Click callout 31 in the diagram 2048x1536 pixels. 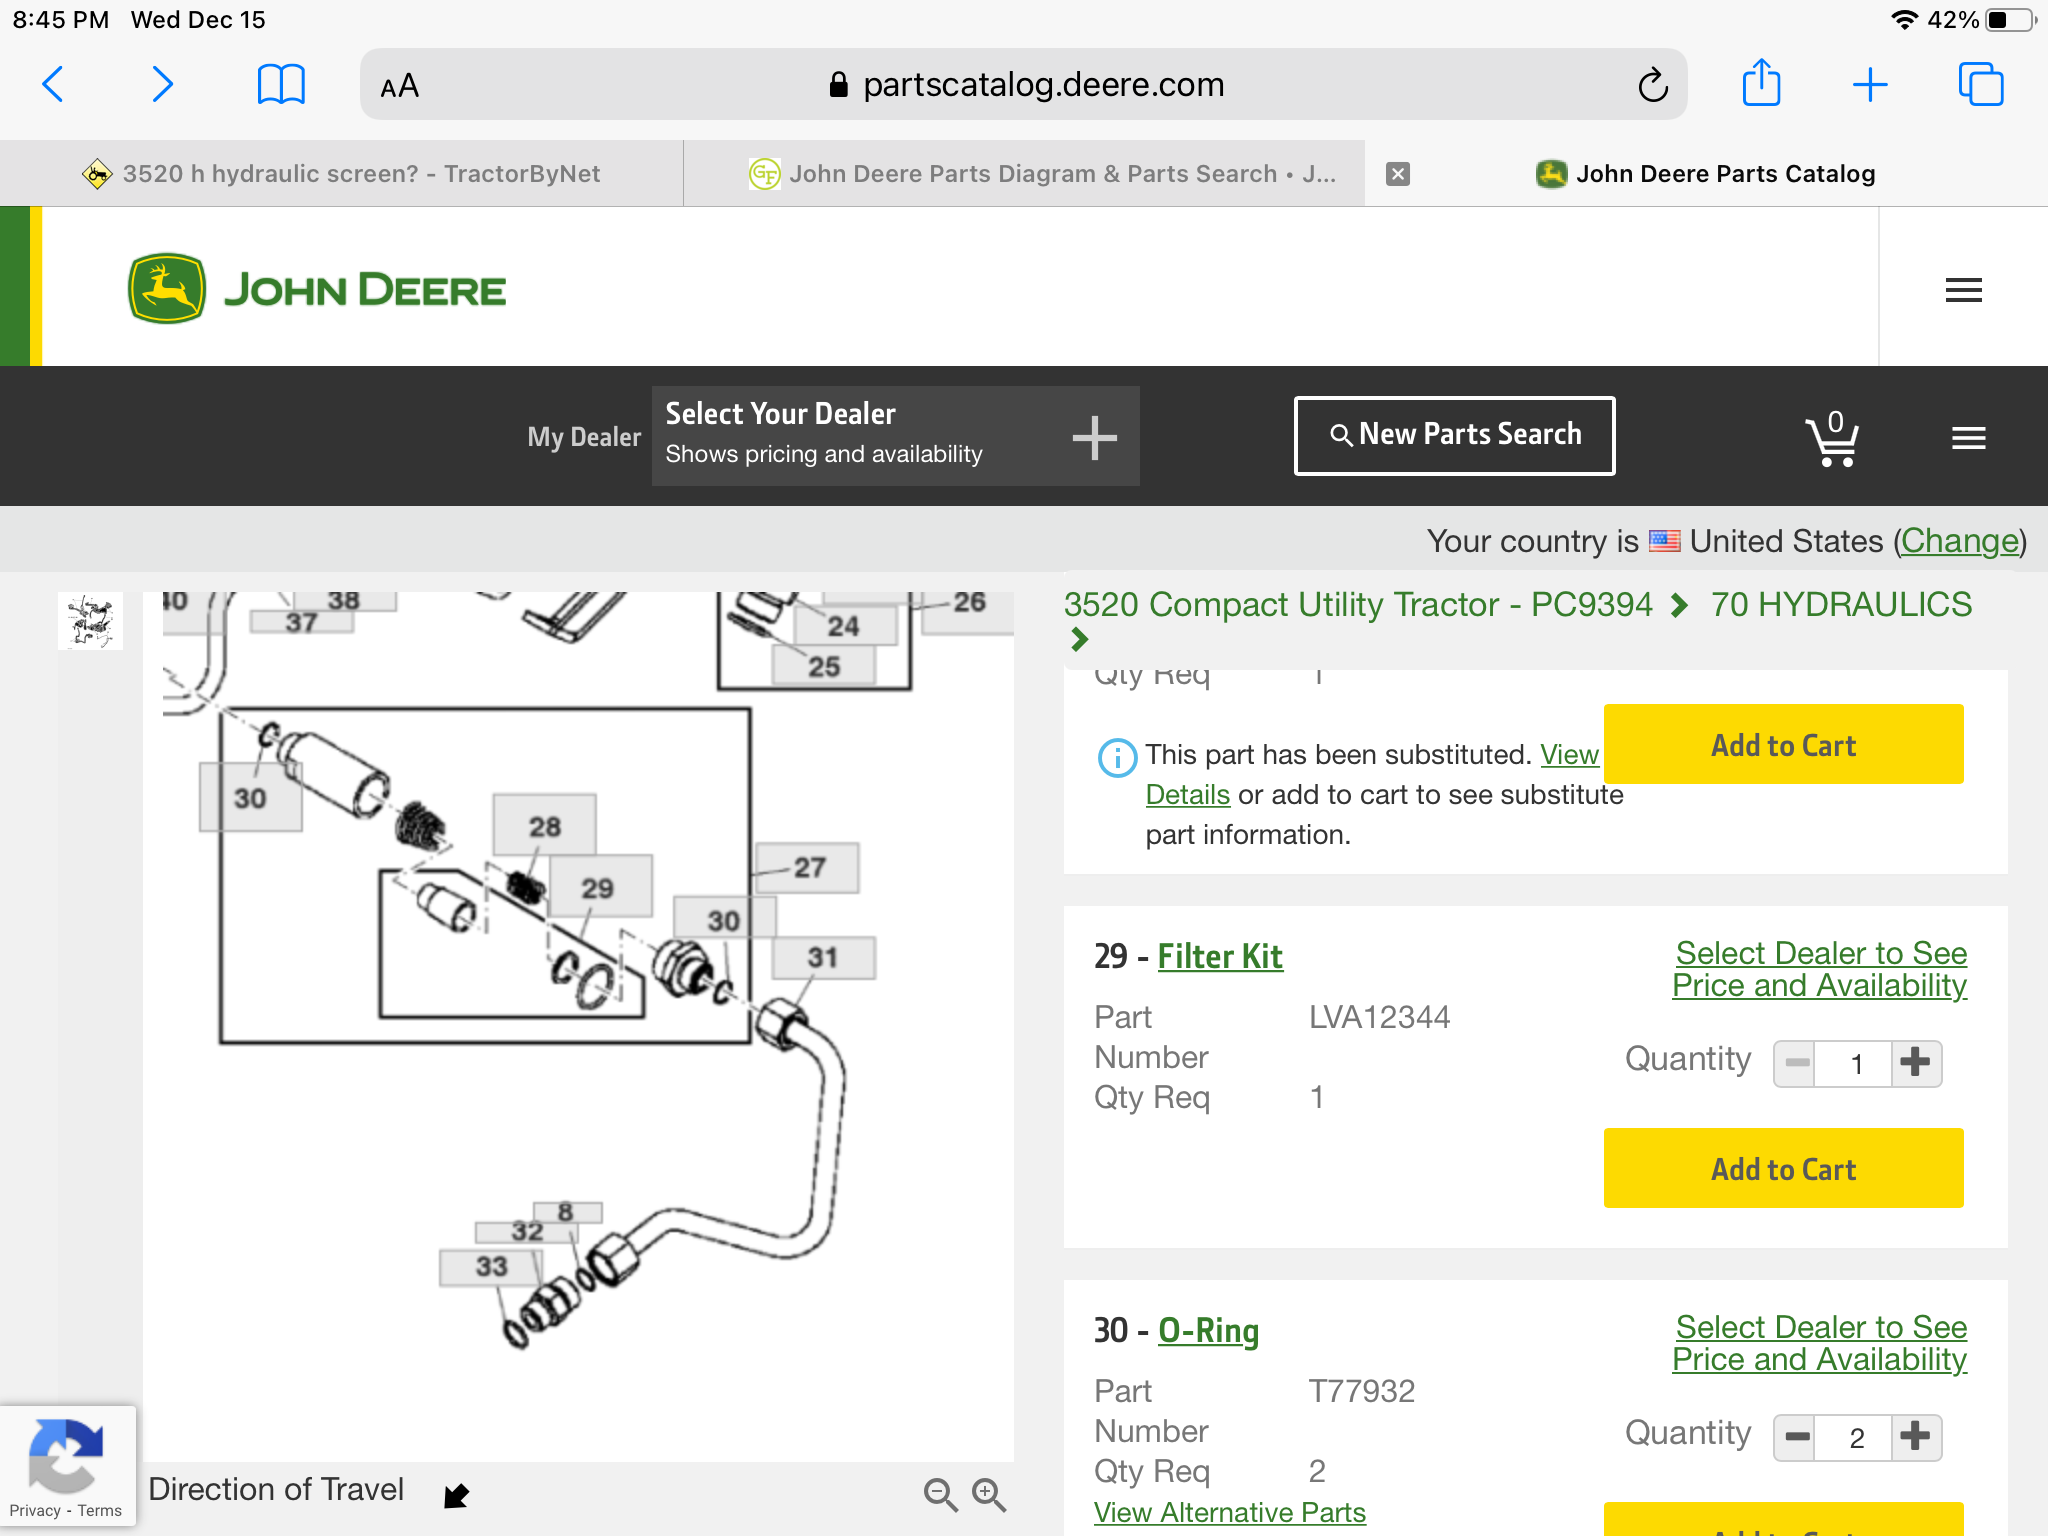tap(823, 957)
